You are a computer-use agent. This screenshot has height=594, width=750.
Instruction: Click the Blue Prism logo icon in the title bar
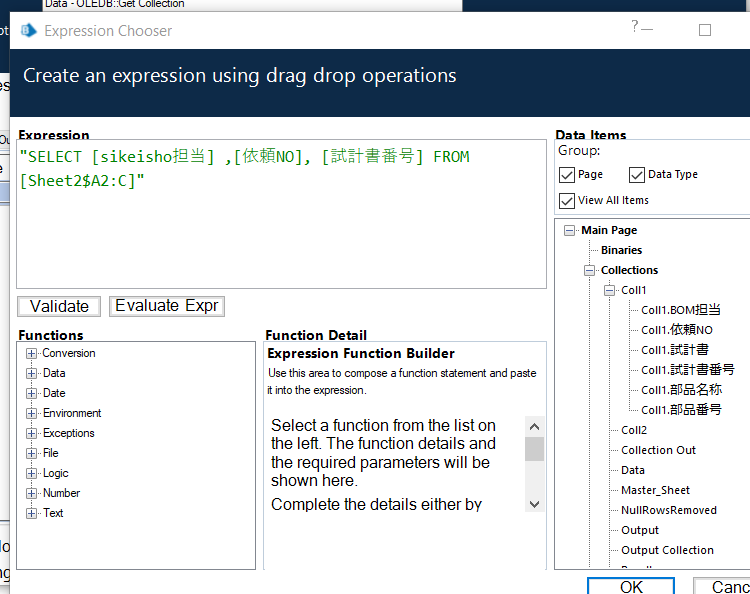coord(29,31)
